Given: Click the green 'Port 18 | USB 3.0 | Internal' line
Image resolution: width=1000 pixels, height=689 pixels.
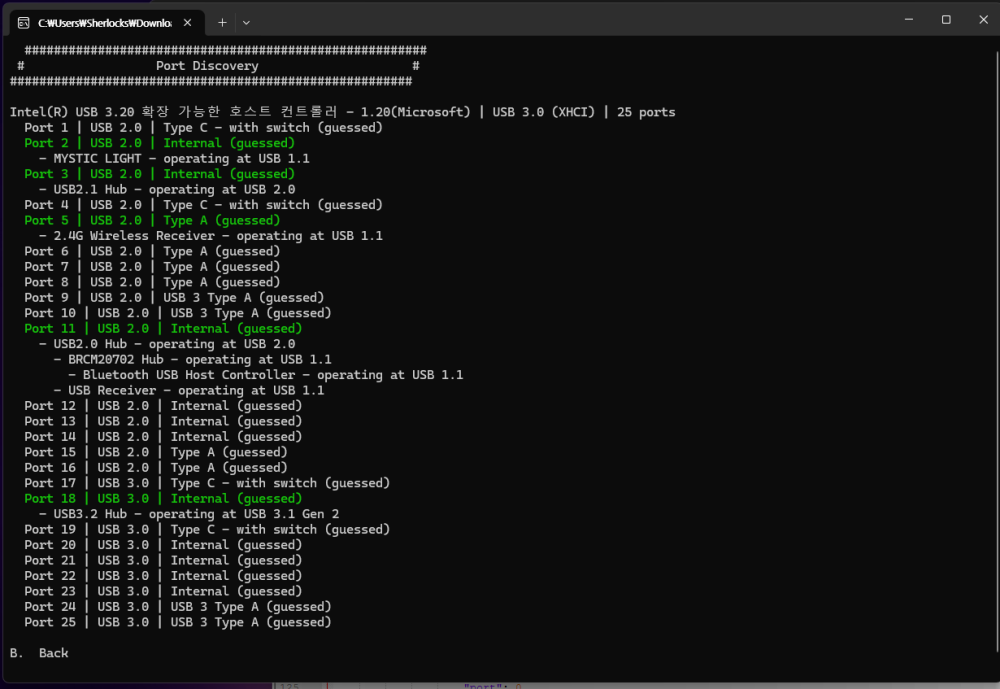Looking at the screenshot, I should coord(163,499).
